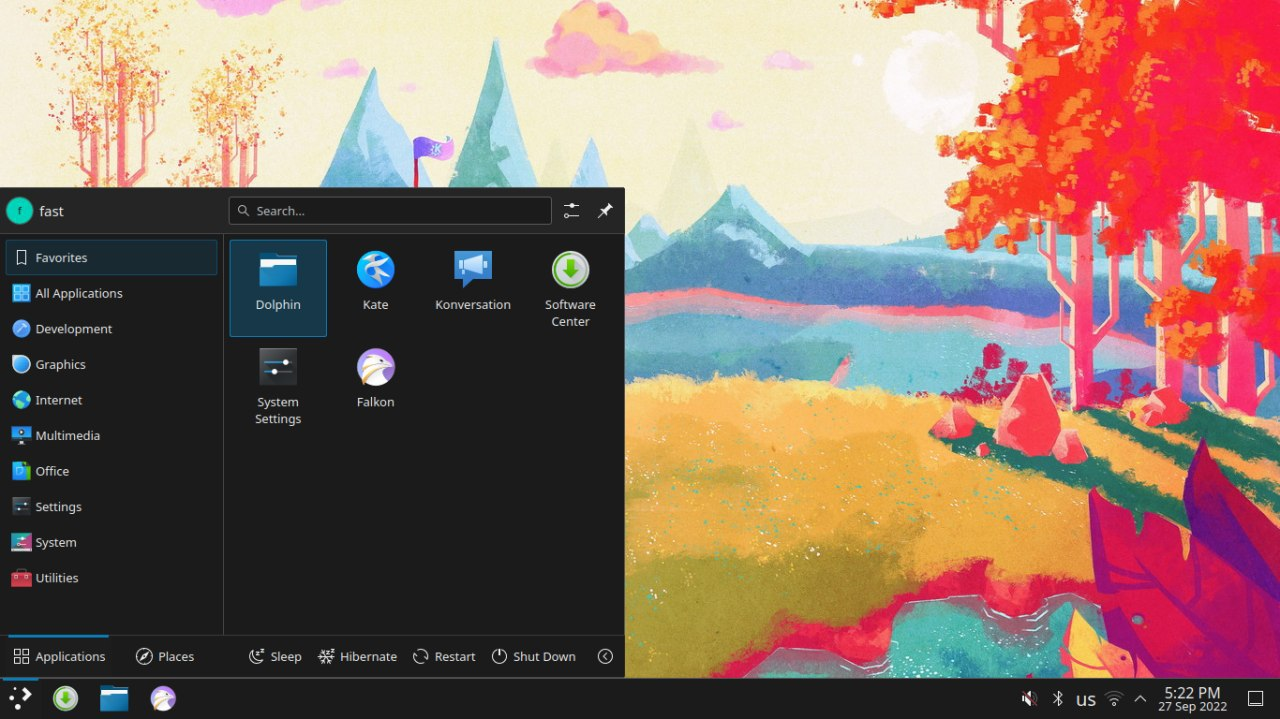Open the muted volume tray icon
Viewport: 1280px width, 719px height.
[x=1029, y=699]
